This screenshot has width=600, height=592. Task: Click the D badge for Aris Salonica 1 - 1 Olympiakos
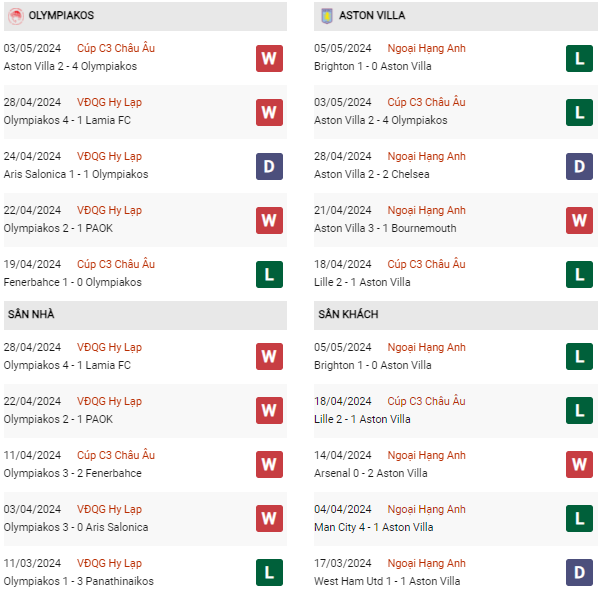(x=269, y=166)
